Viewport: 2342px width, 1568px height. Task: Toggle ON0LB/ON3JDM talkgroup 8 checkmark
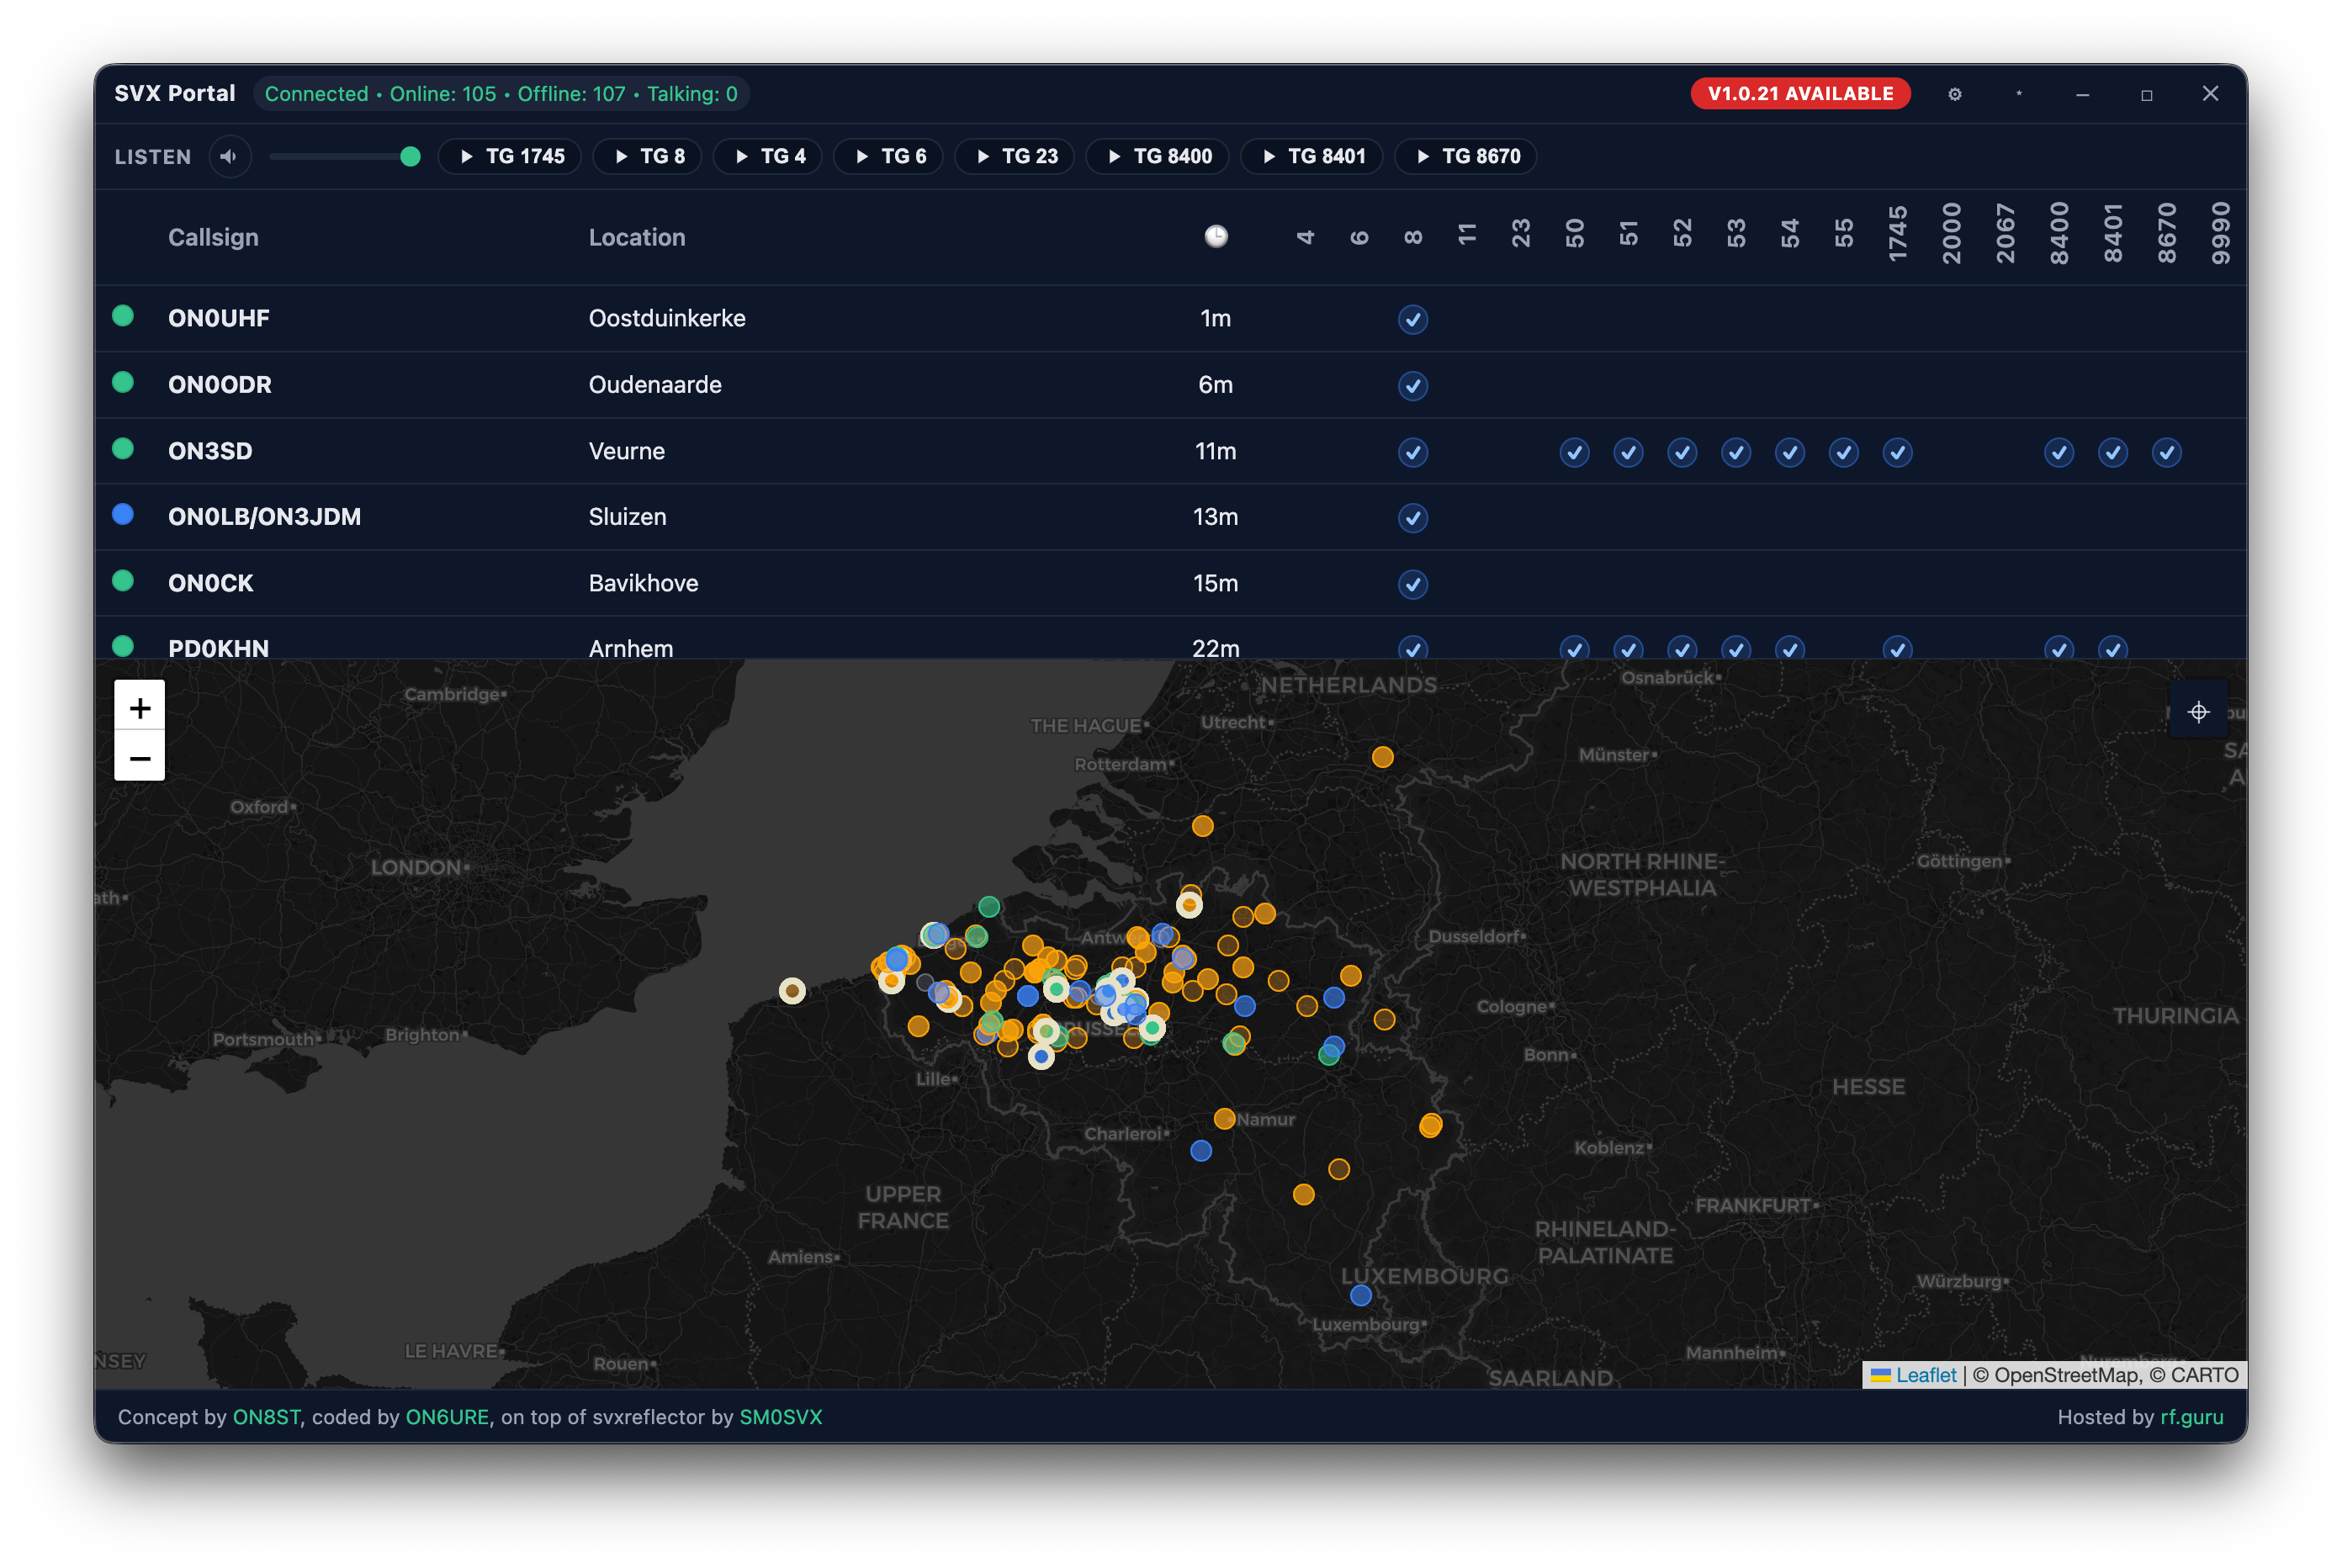pos(1412,518)
